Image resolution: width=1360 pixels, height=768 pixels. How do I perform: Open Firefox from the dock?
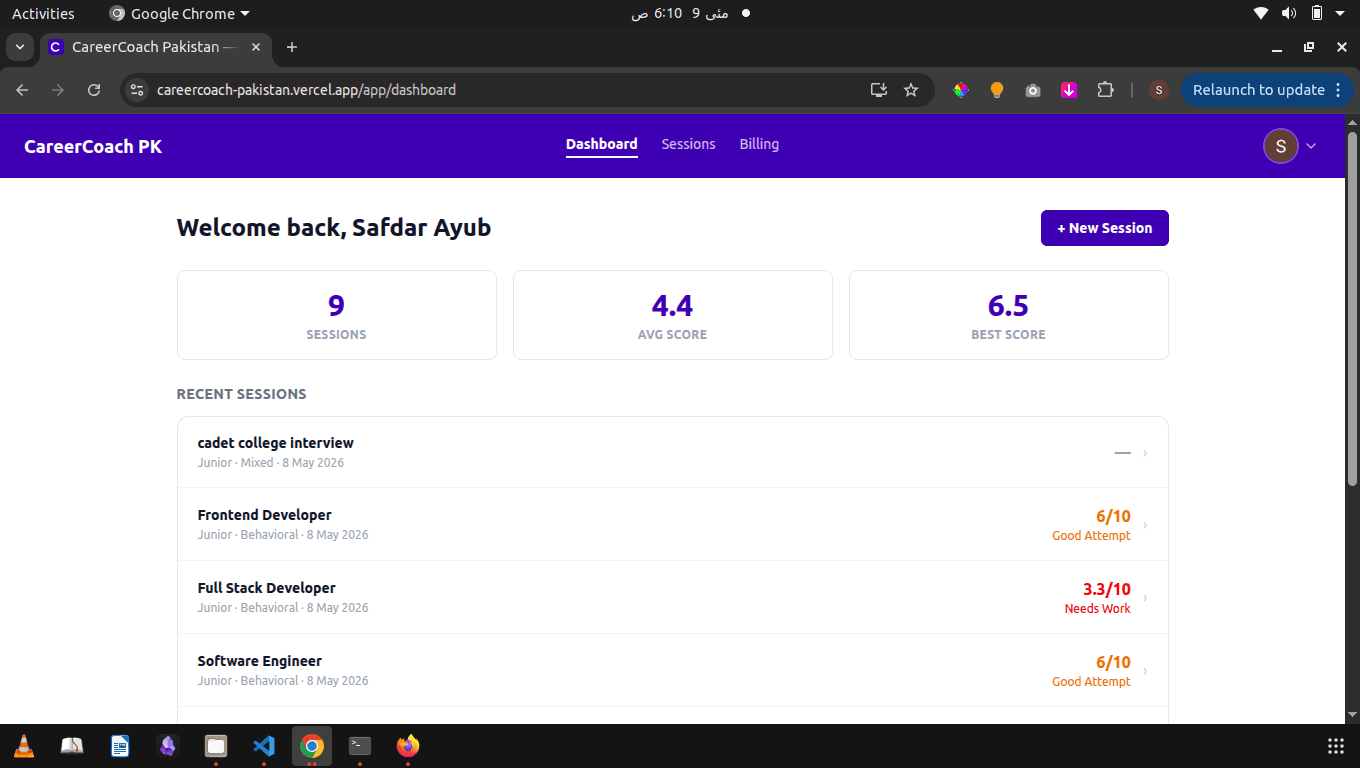point(408,746)
